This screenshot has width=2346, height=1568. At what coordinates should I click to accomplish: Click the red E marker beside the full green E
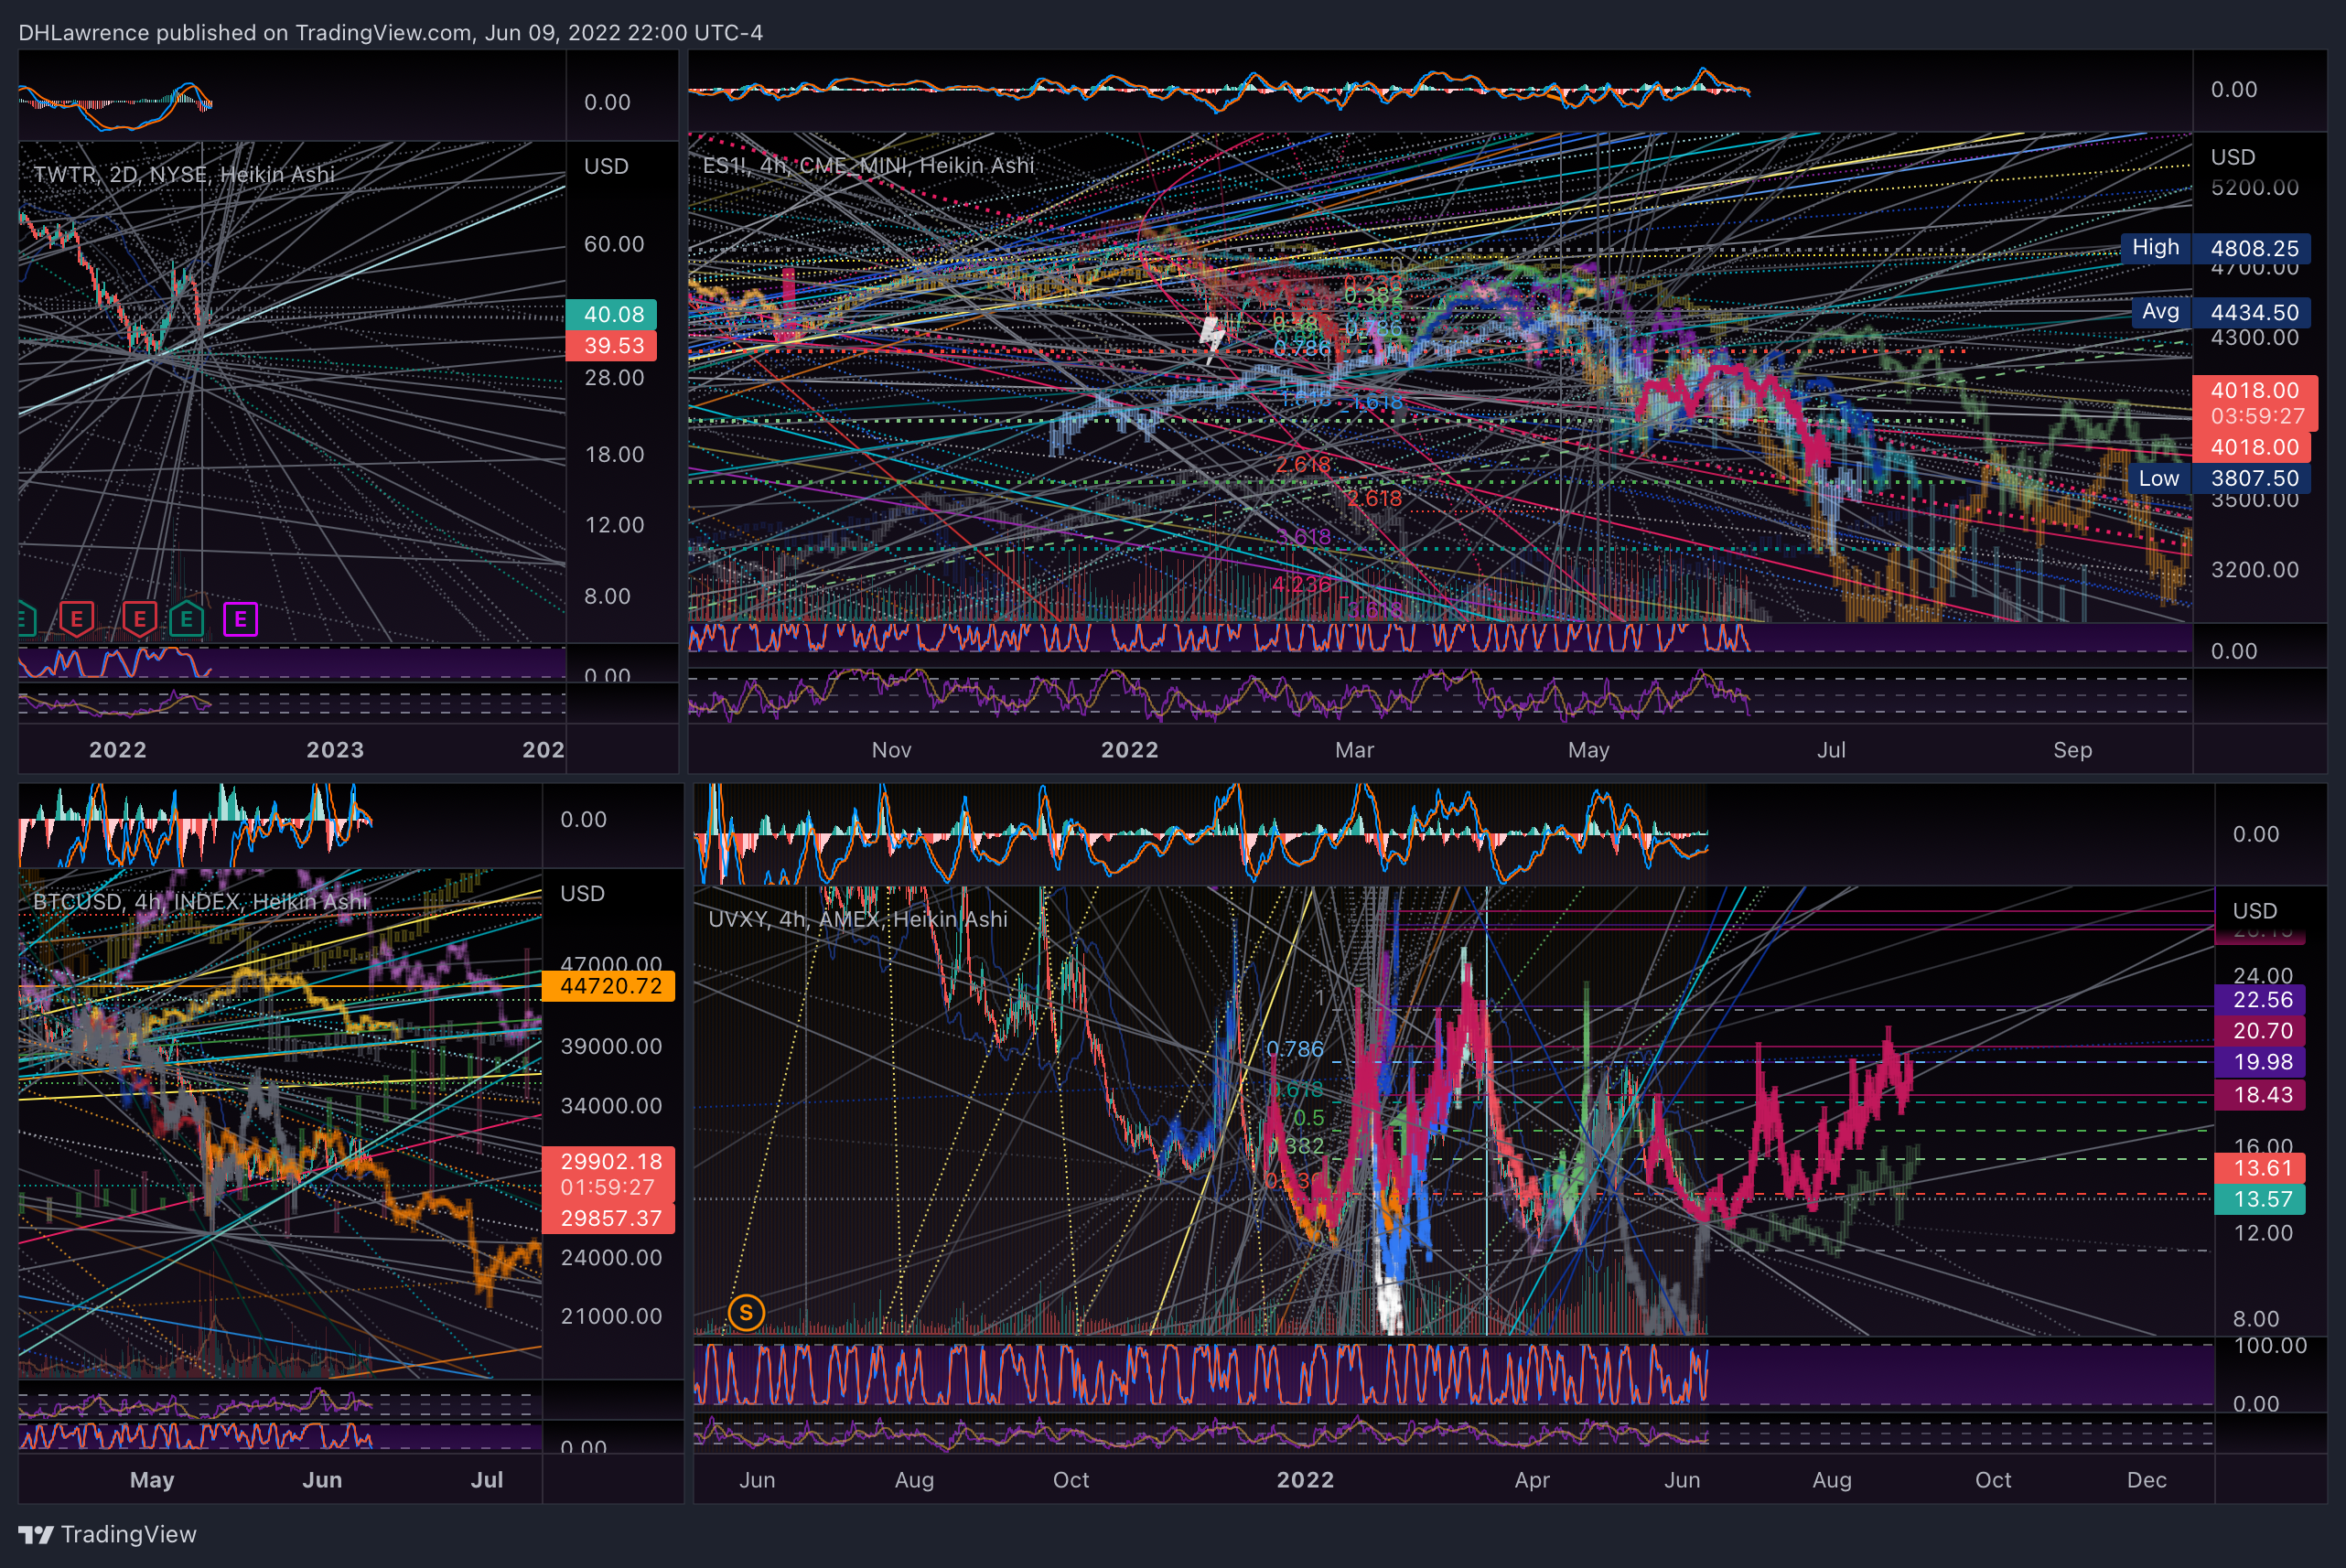[139, 619]
